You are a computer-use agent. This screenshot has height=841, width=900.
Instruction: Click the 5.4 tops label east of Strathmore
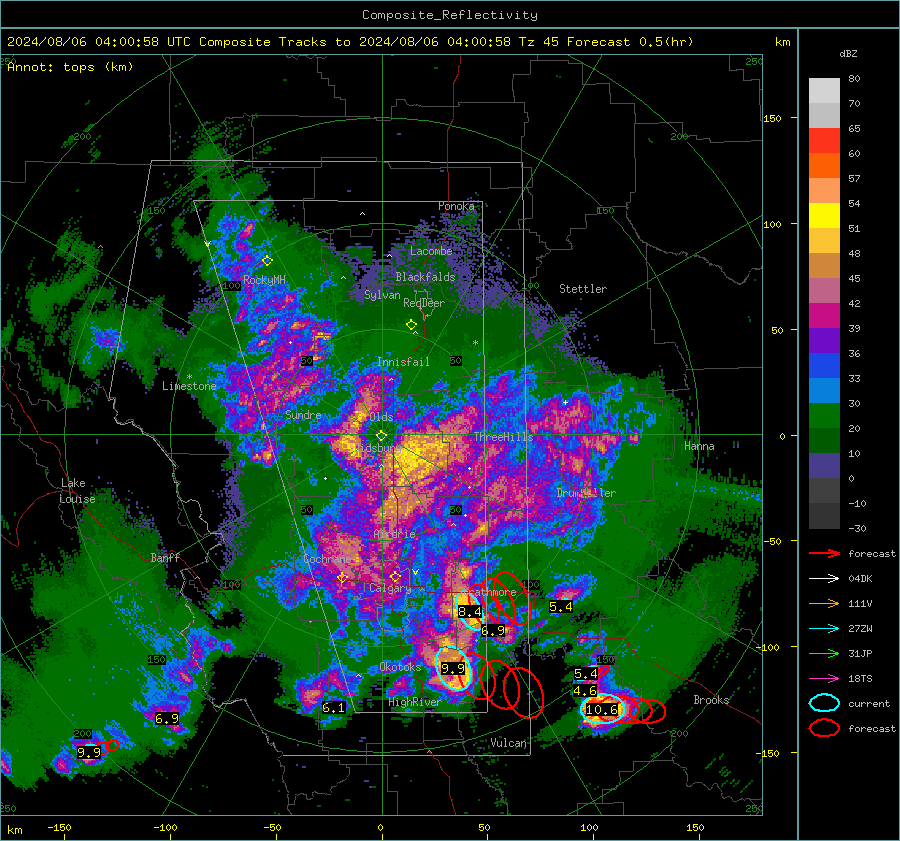561,607
